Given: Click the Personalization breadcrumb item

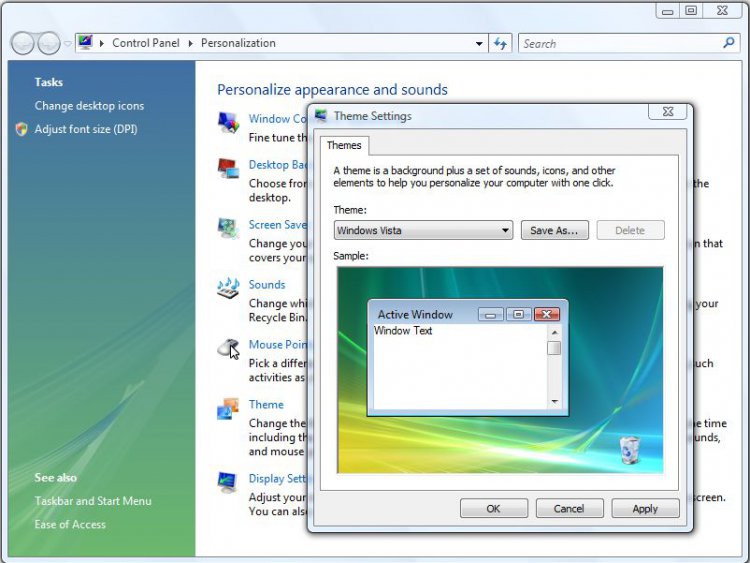Looking at the screenshot, I should pos(238,43).
